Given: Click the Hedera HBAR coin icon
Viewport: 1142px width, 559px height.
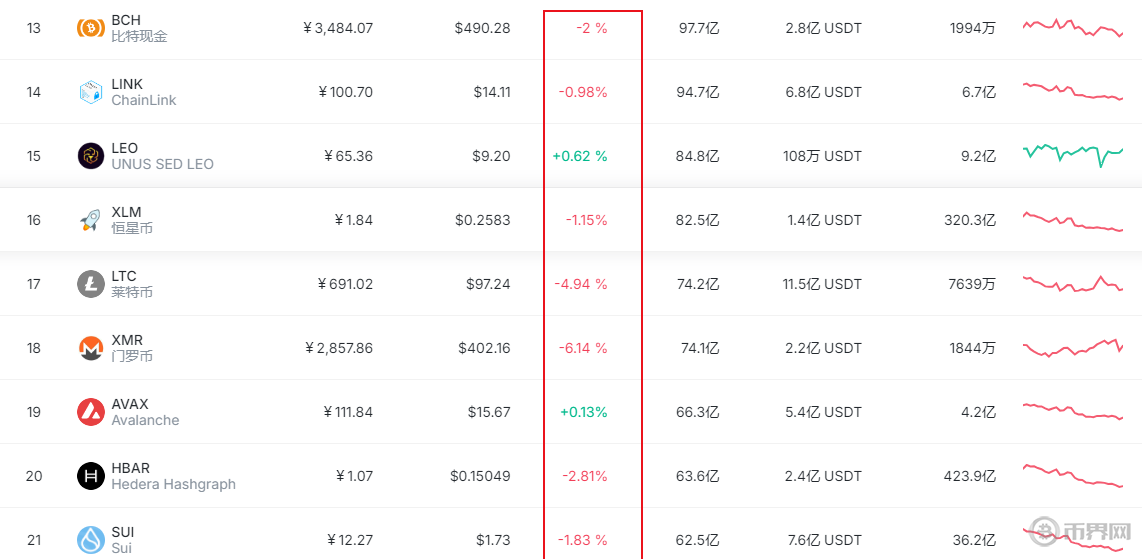Looking at the screenshot, I should 91,476.
